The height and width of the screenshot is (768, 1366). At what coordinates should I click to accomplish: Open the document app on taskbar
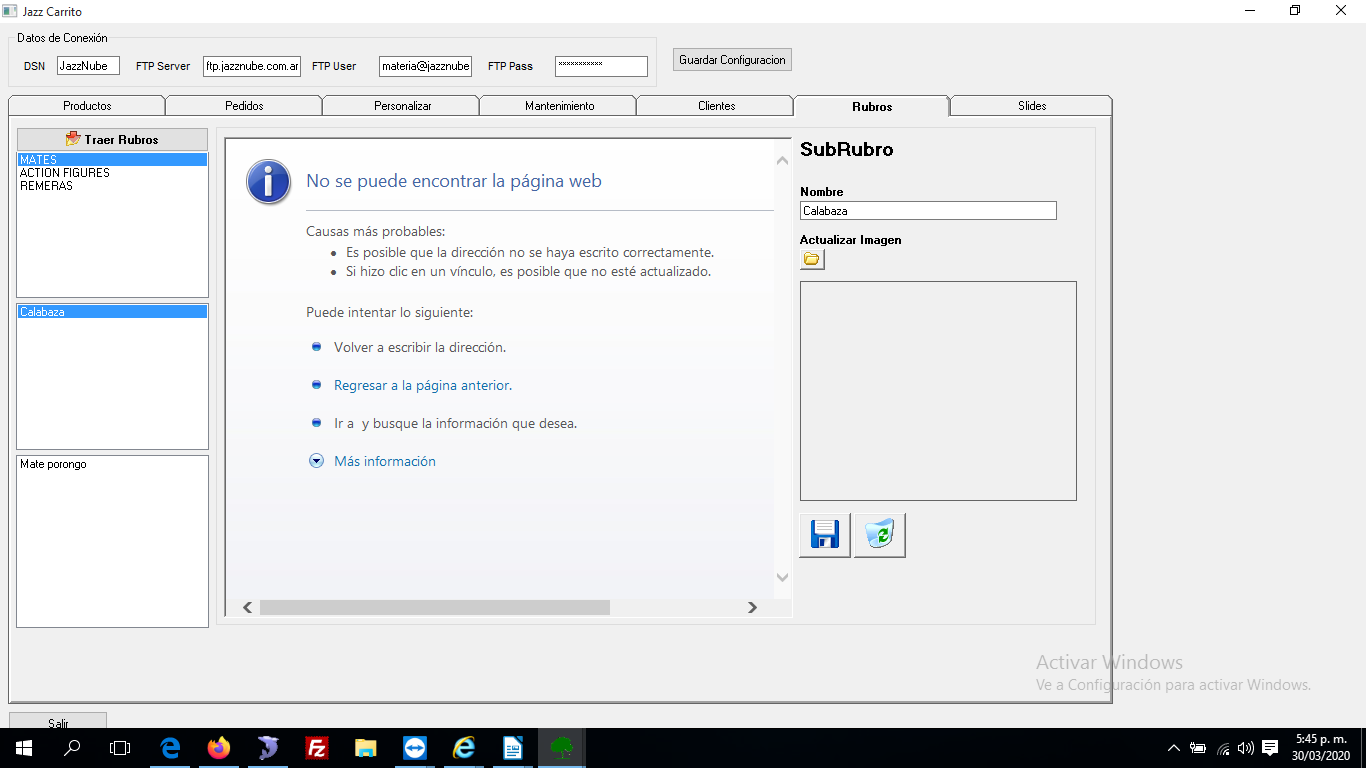point(513,747)
